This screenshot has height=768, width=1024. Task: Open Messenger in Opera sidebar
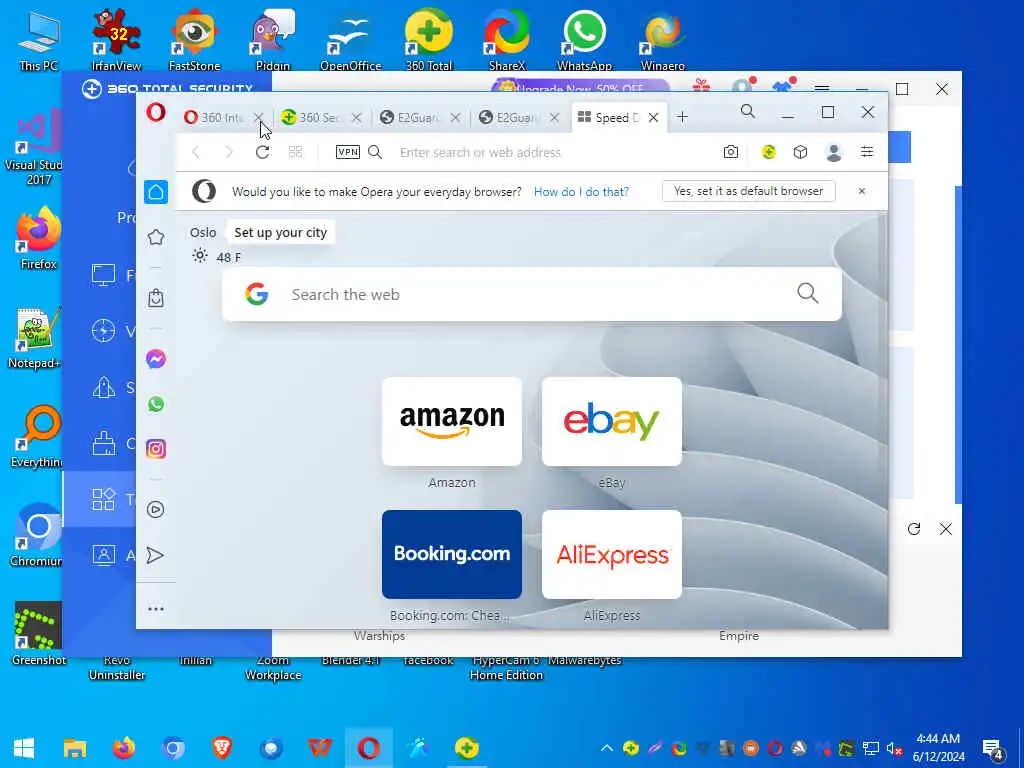pyautogui.click(x=156, y=359)
